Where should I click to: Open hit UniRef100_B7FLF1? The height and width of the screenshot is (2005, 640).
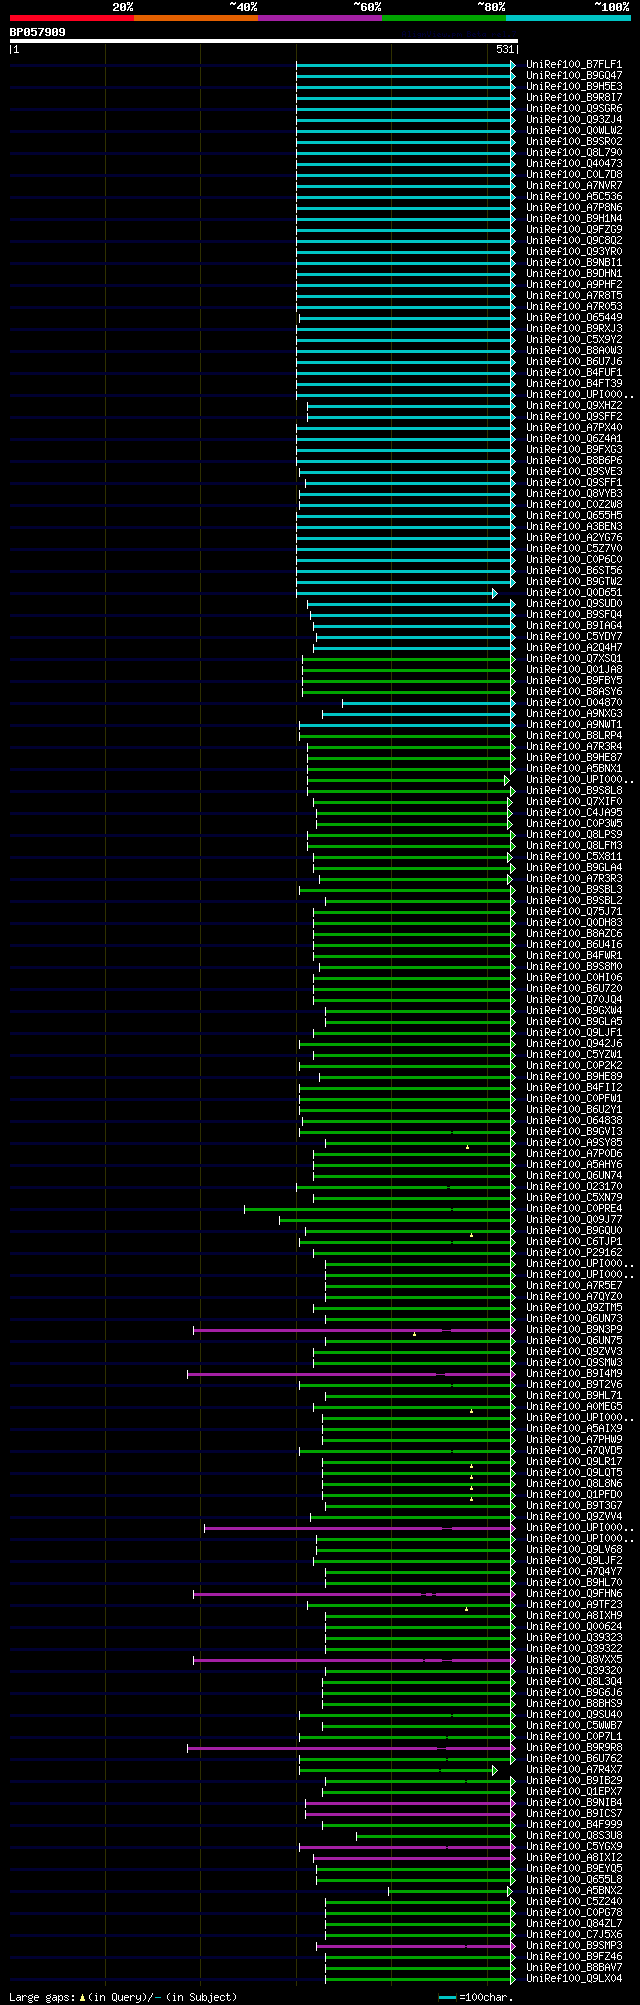574,64
